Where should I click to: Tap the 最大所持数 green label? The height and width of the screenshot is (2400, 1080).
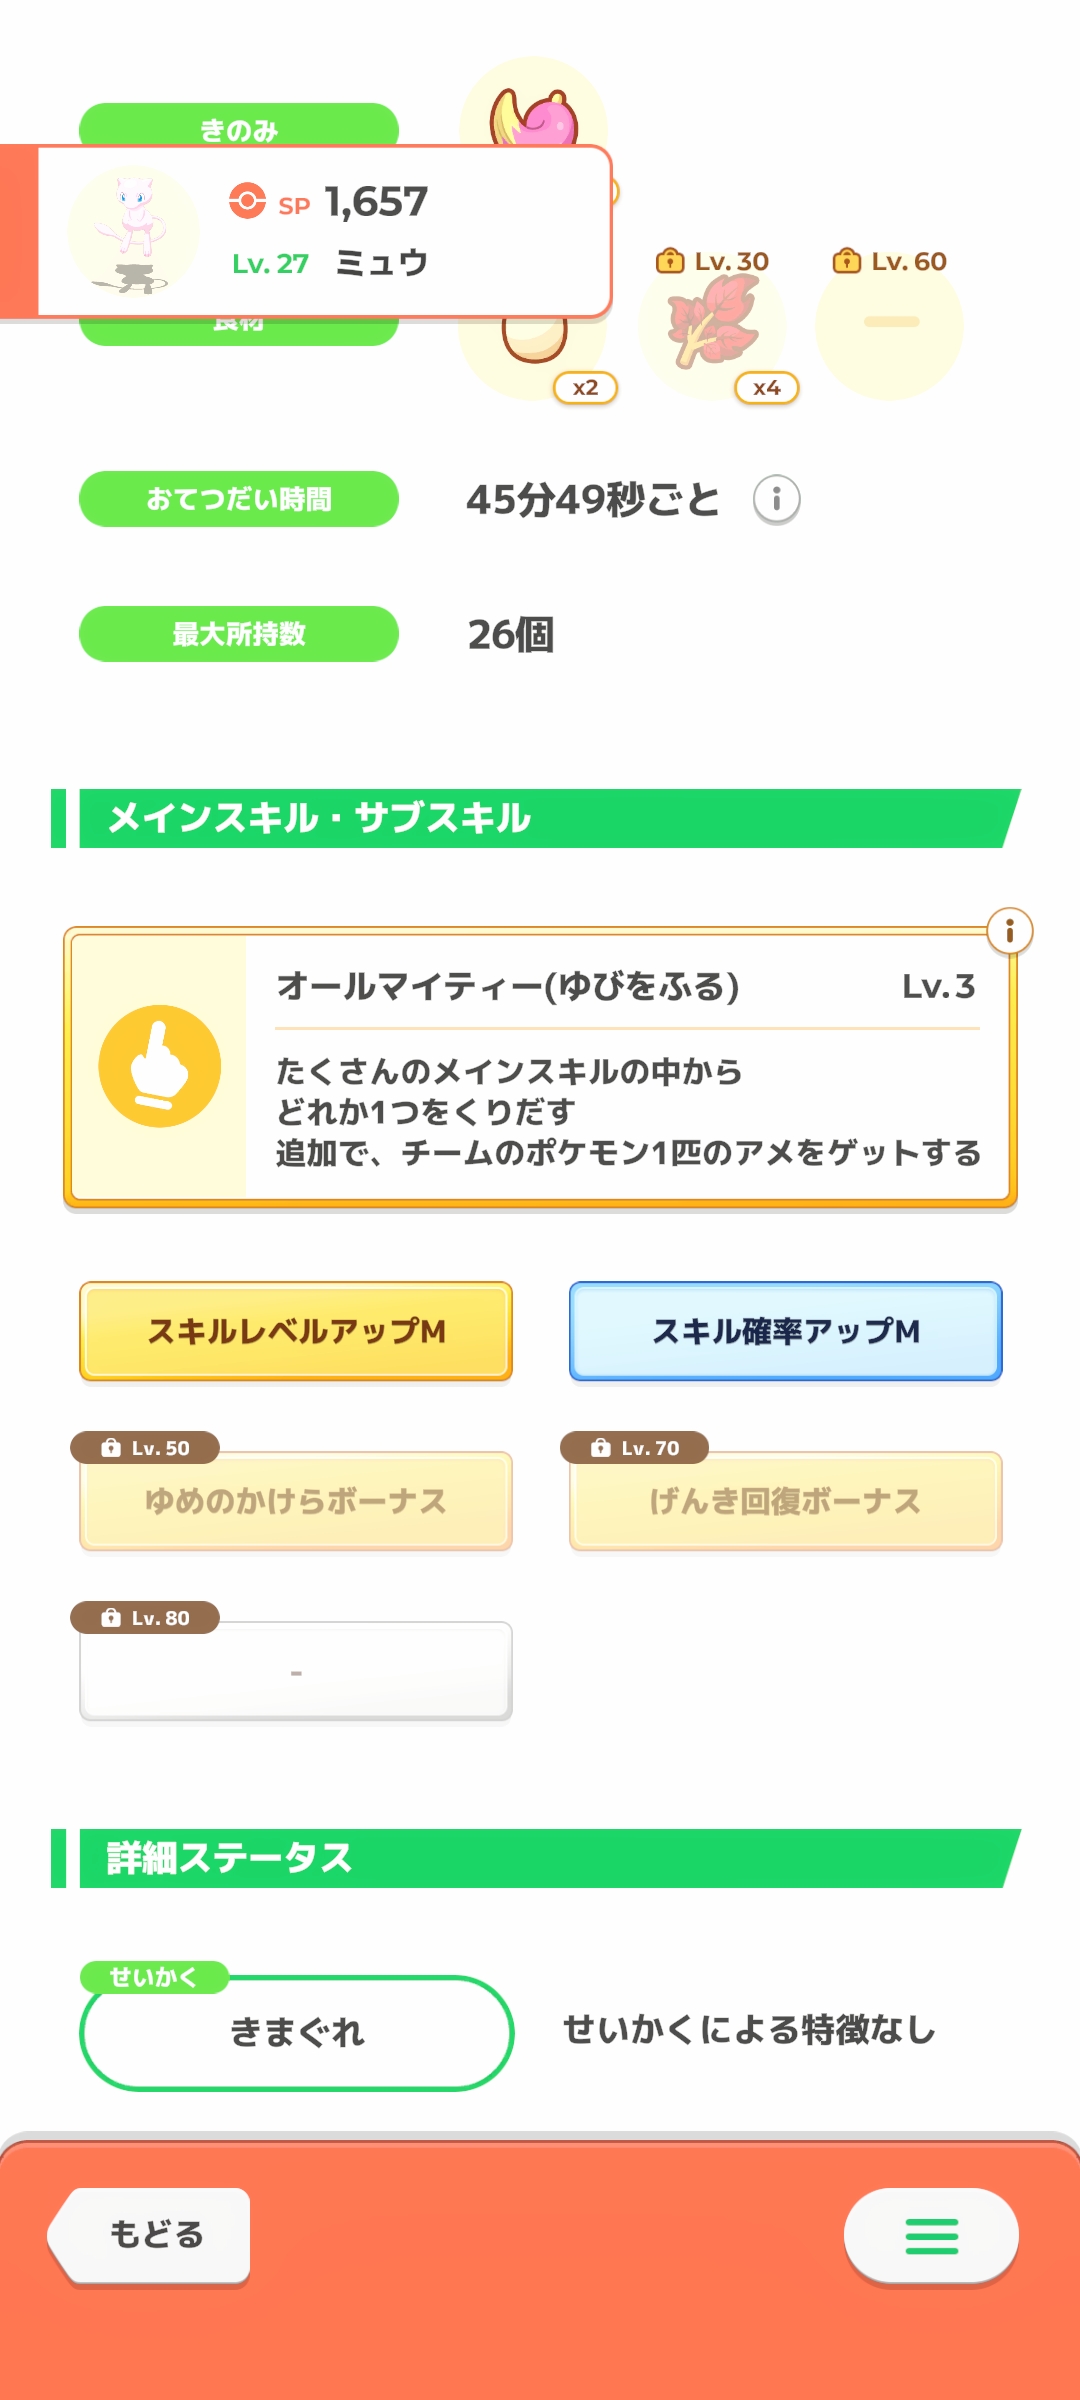[x=239, y=634]
